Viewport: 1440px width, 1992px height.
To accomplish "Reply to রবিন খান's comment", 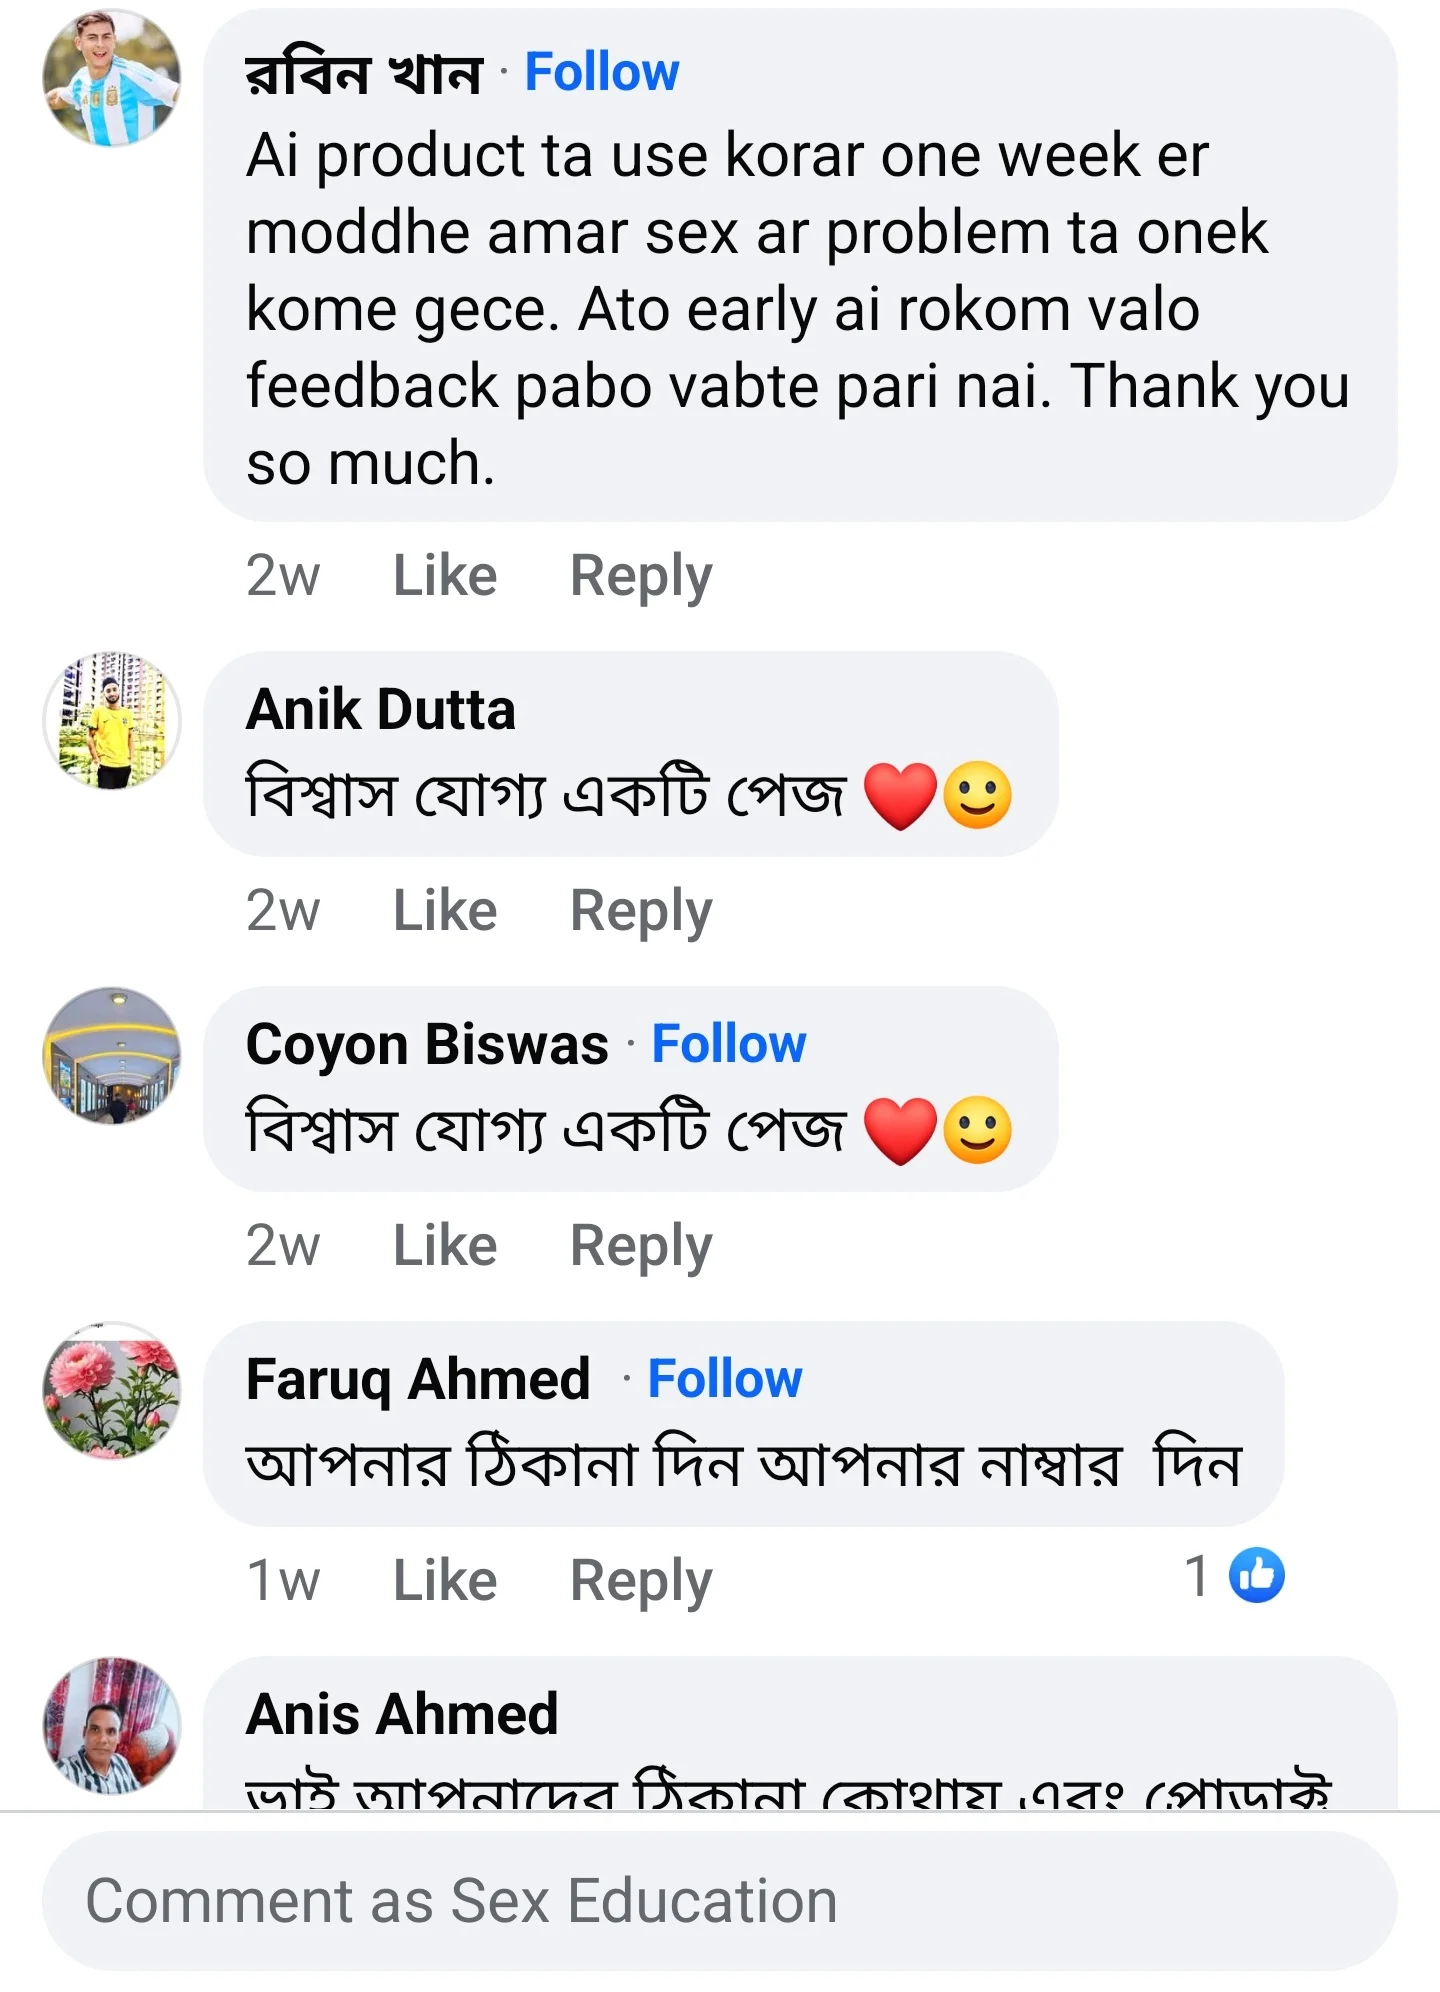I will pyautogui.click(x=641, y=574).
